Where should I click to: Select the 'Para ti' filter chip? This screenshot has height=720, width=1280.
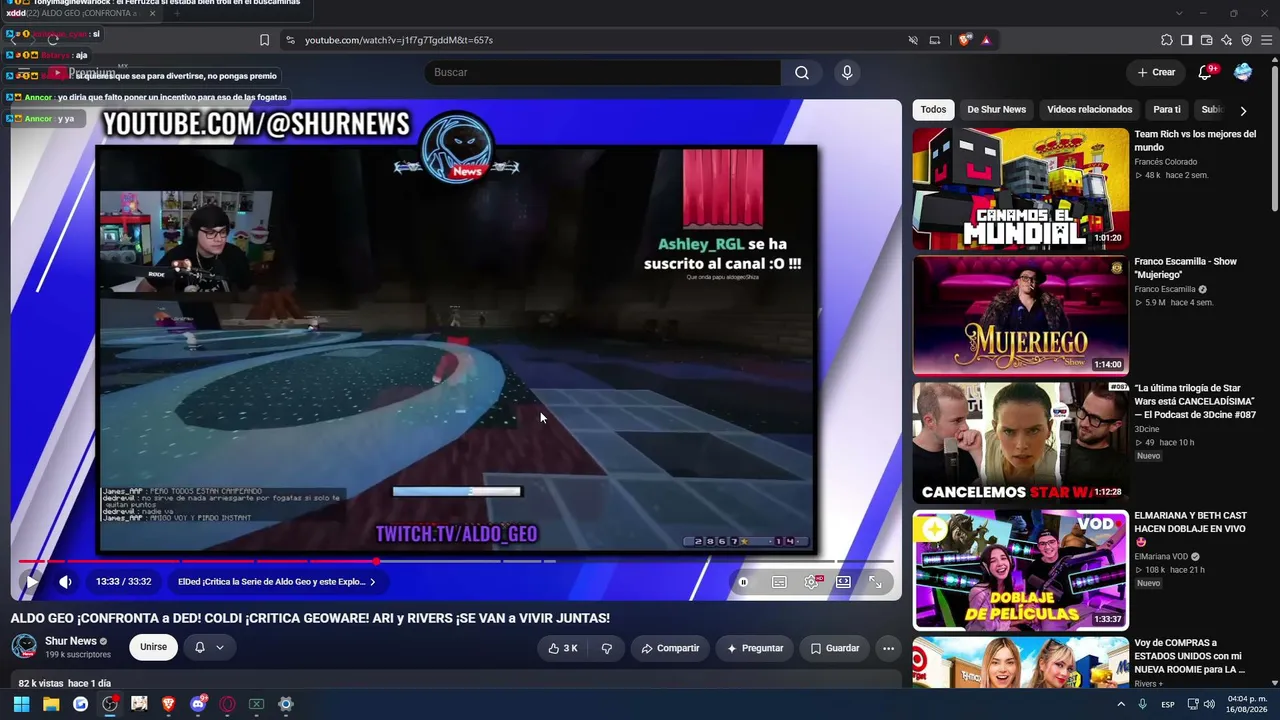pyautogui.click(x=1166, y=110)
